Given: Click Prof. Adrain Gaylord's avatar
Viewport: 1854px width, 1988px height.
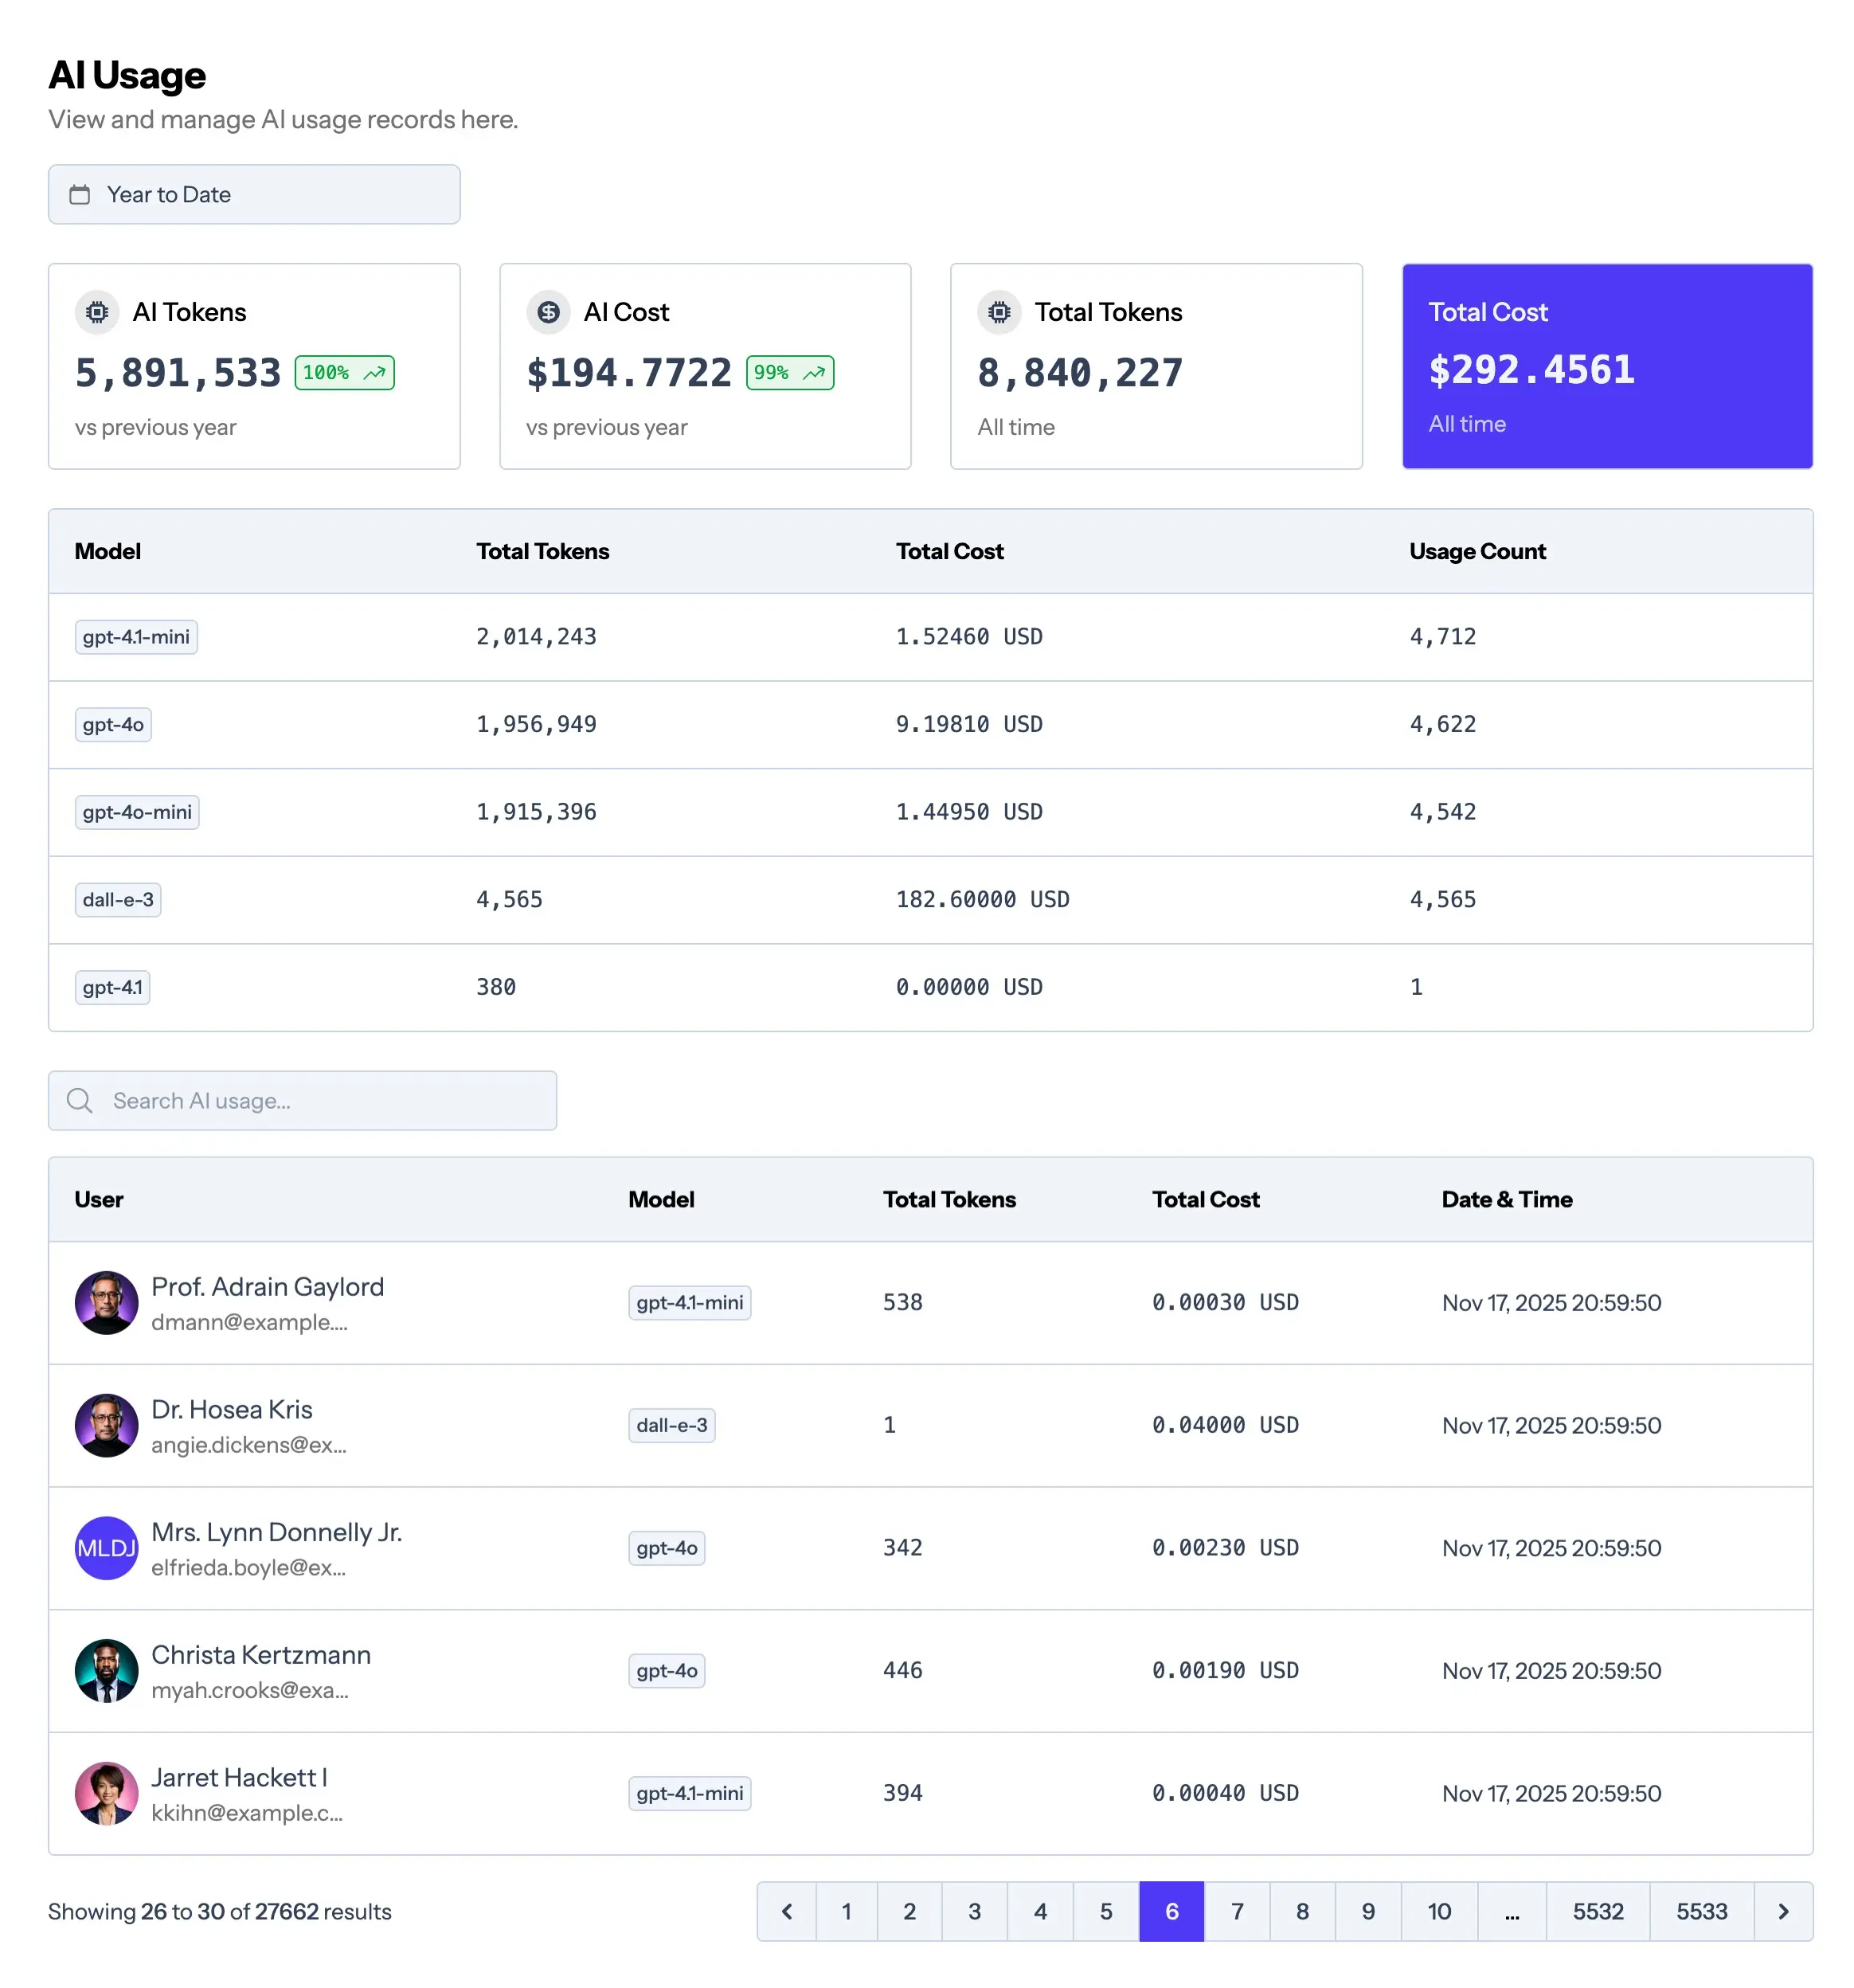Looking at the screenshot, I should (106, 1302).
